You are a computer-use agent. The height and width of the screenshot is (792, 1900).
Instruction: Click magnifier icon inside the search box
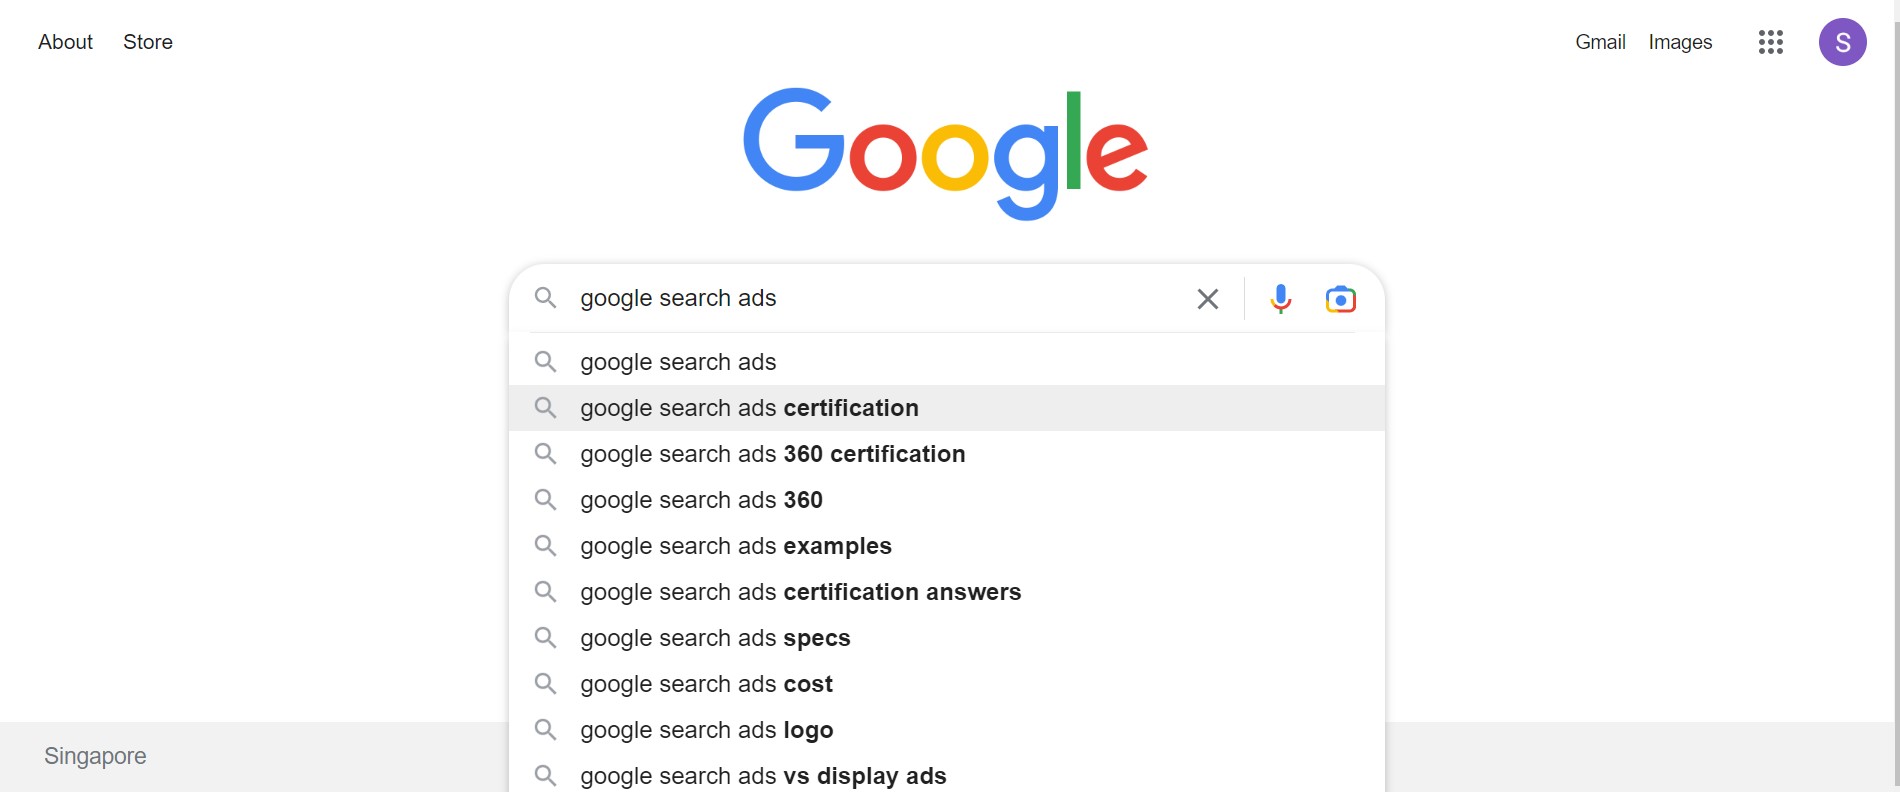(x=545, y=297)
